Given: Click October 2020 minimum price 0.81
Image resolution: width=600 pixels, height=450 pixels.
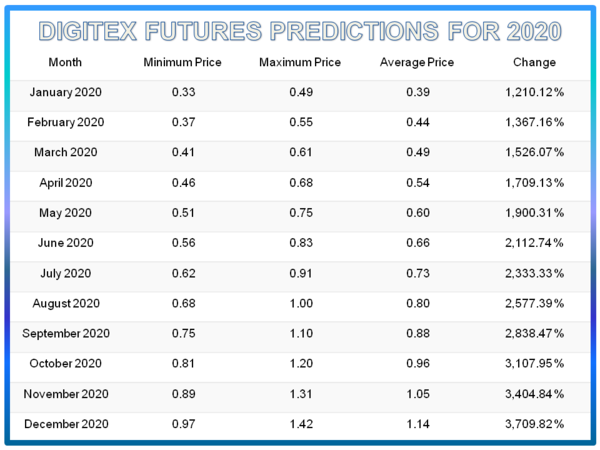Looking at the screenshot, I should click(x=182, y=364).
